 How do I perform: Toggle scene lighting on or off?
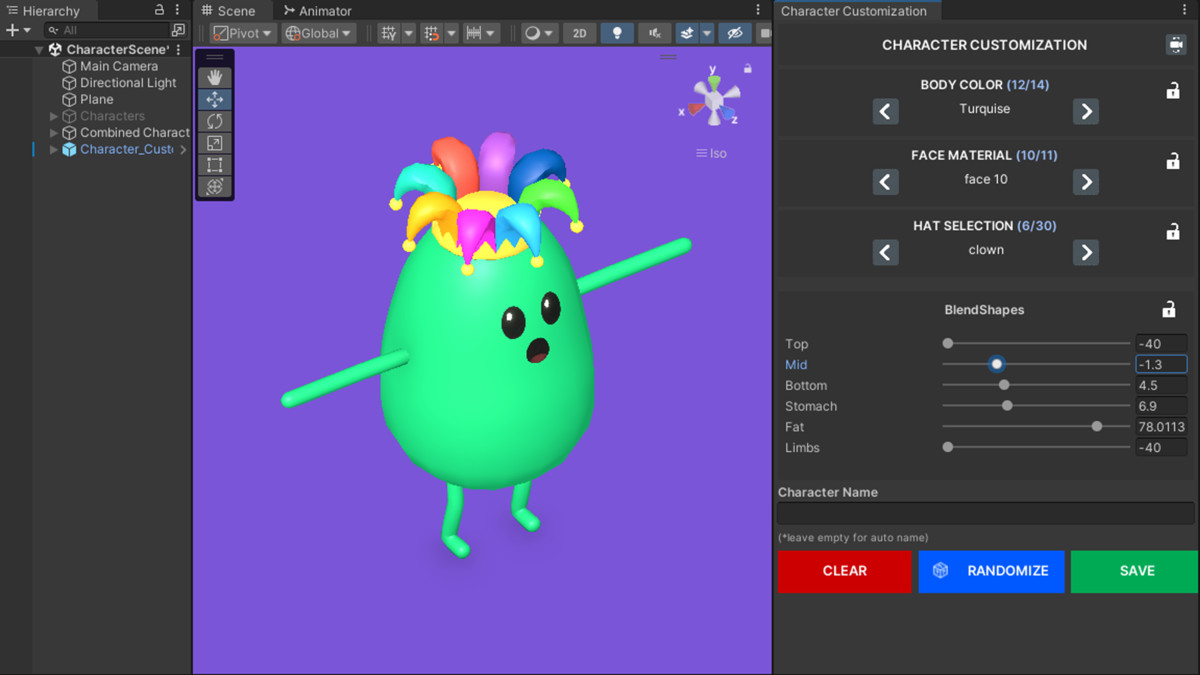617,32
